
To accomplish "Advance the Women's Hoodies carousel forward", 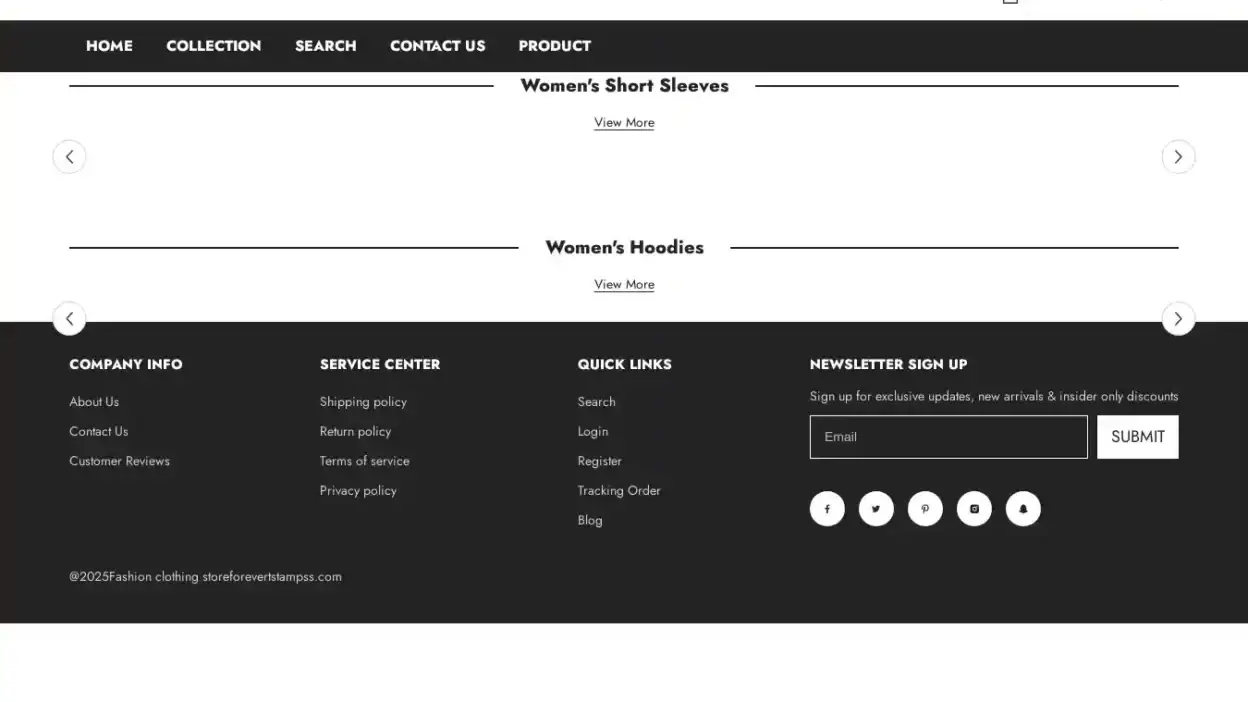I will pyautogui.click(x=1178, y=318).
